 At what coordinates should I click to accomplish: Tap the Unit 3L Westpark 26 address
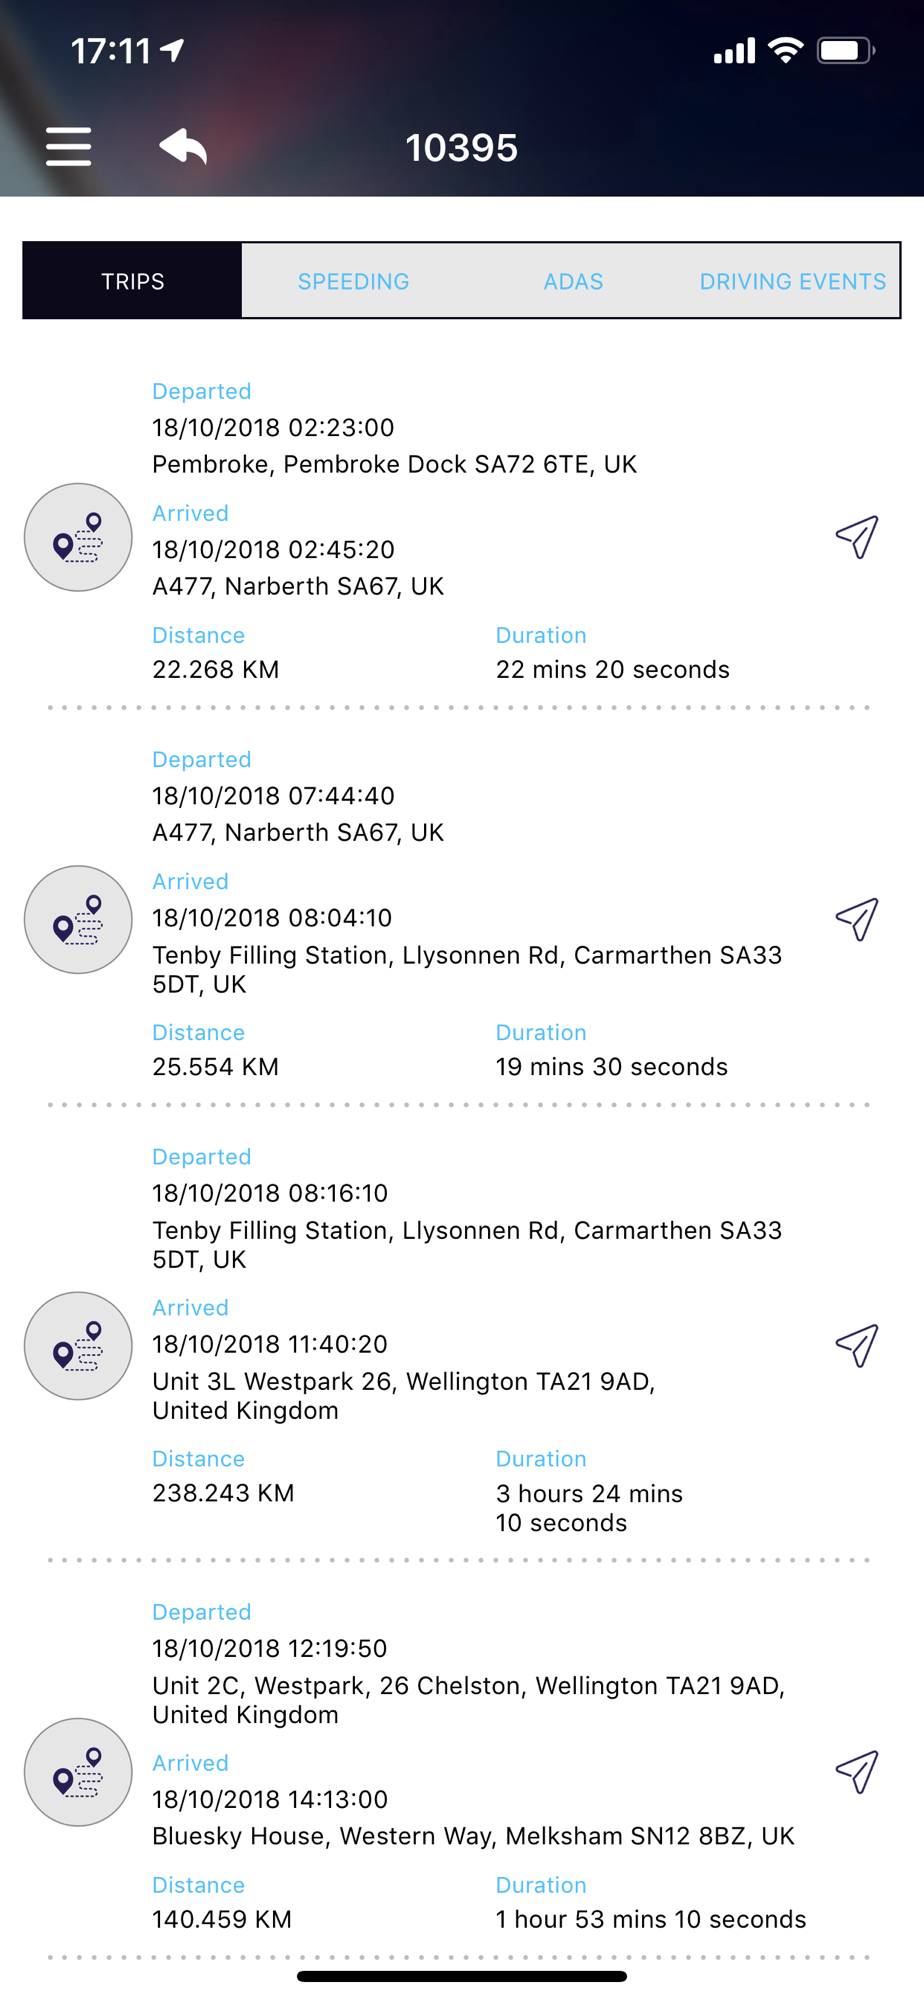point(403,1395)
